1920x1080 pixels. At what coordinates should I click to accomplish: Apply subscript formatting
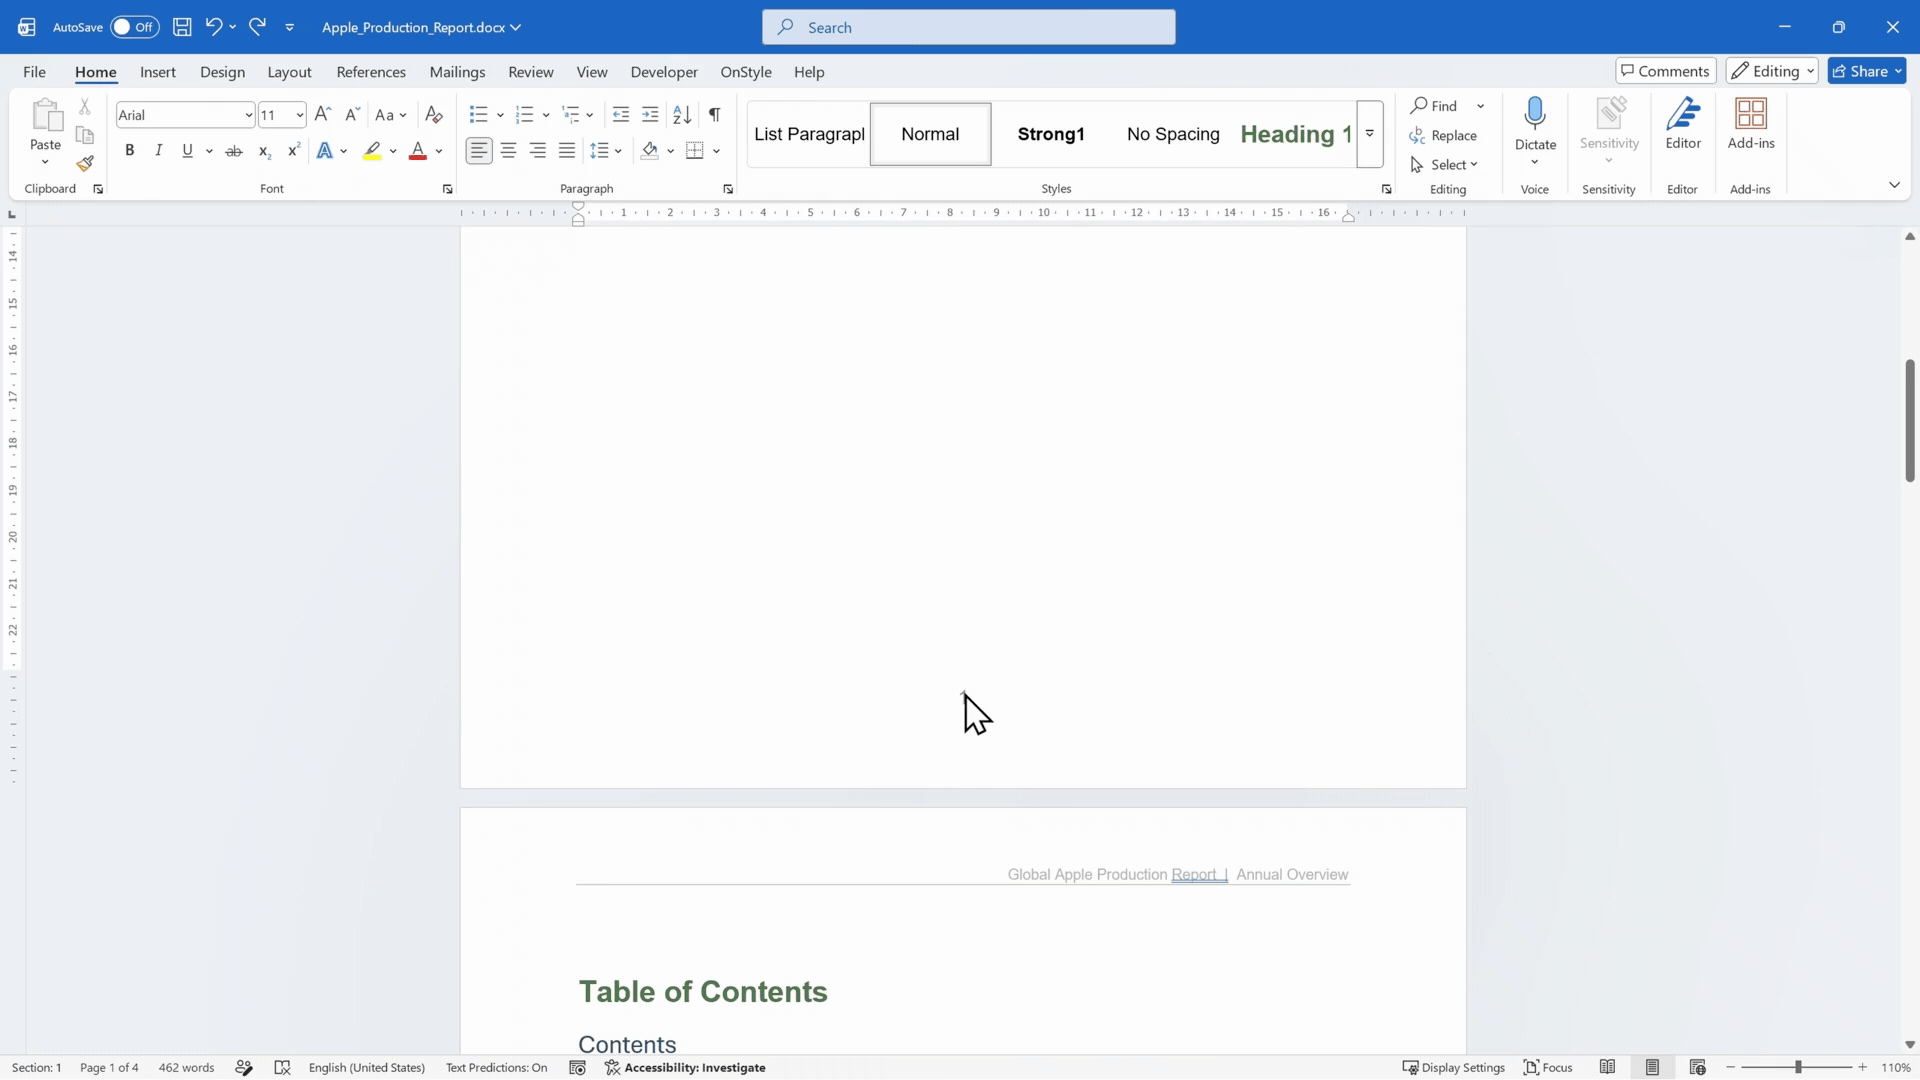[264, 151]
